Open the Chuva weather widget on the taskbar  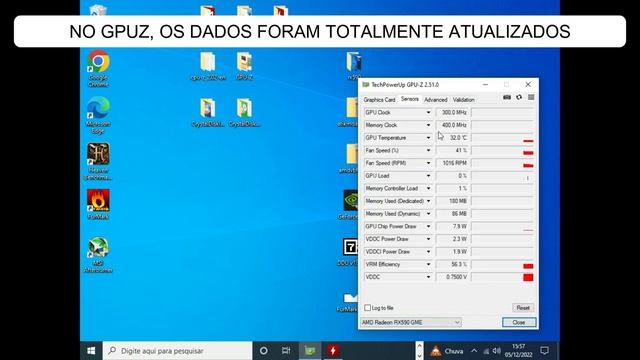pyautogui.click(x=447, y=351)
